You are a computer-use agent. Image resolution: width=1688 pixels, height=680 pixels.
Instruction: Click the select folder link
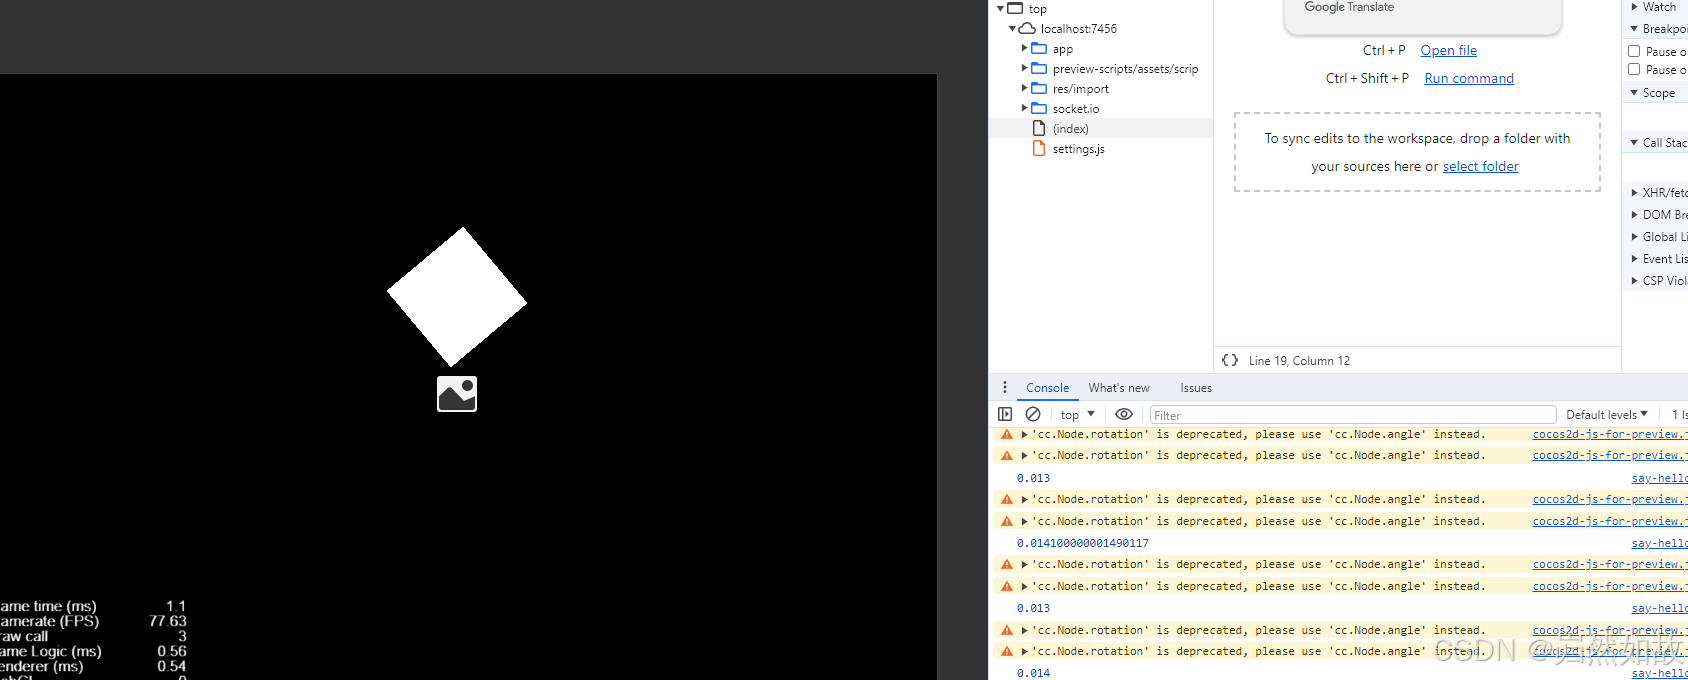(1480, 166)
